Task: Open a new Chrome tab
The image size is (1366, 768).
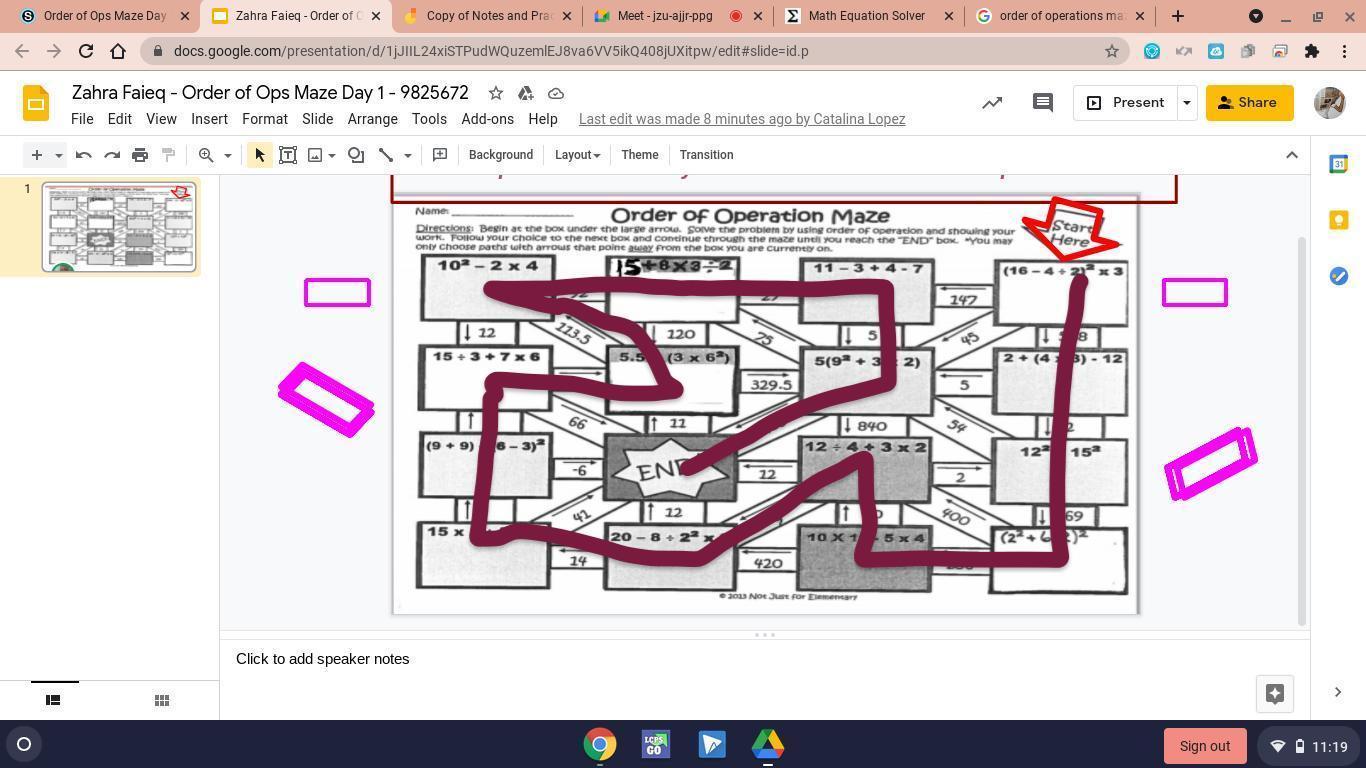Action: pos(1177,16)
